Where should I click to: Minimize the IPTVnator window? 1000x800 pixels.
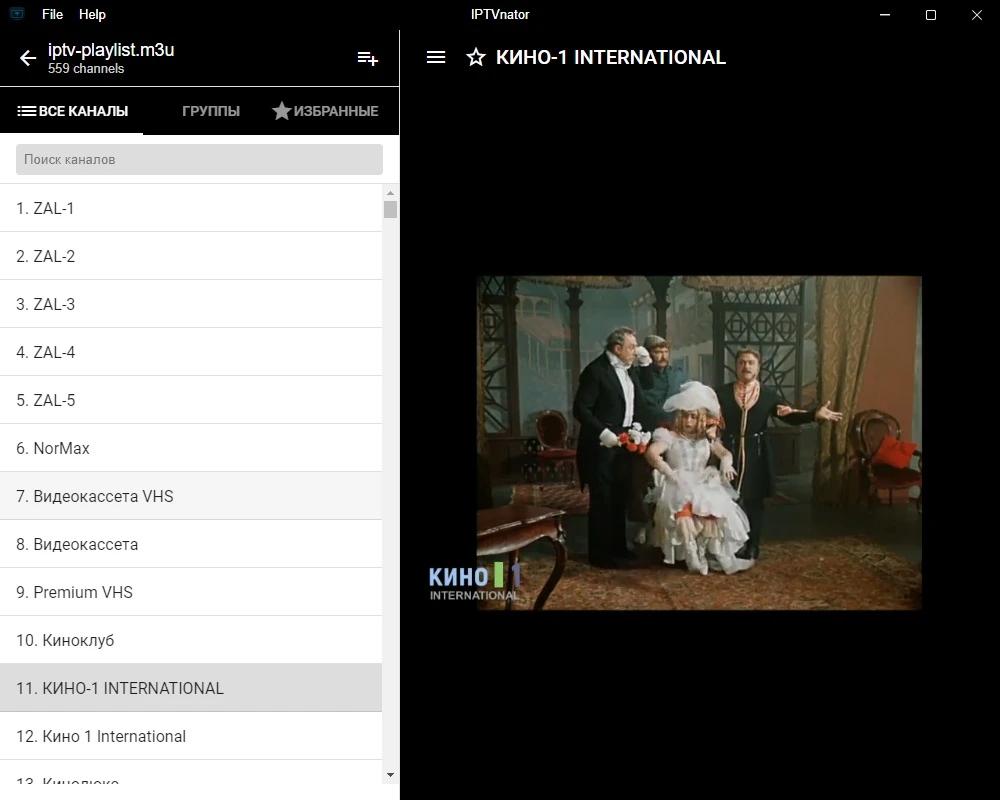(885, 15)
